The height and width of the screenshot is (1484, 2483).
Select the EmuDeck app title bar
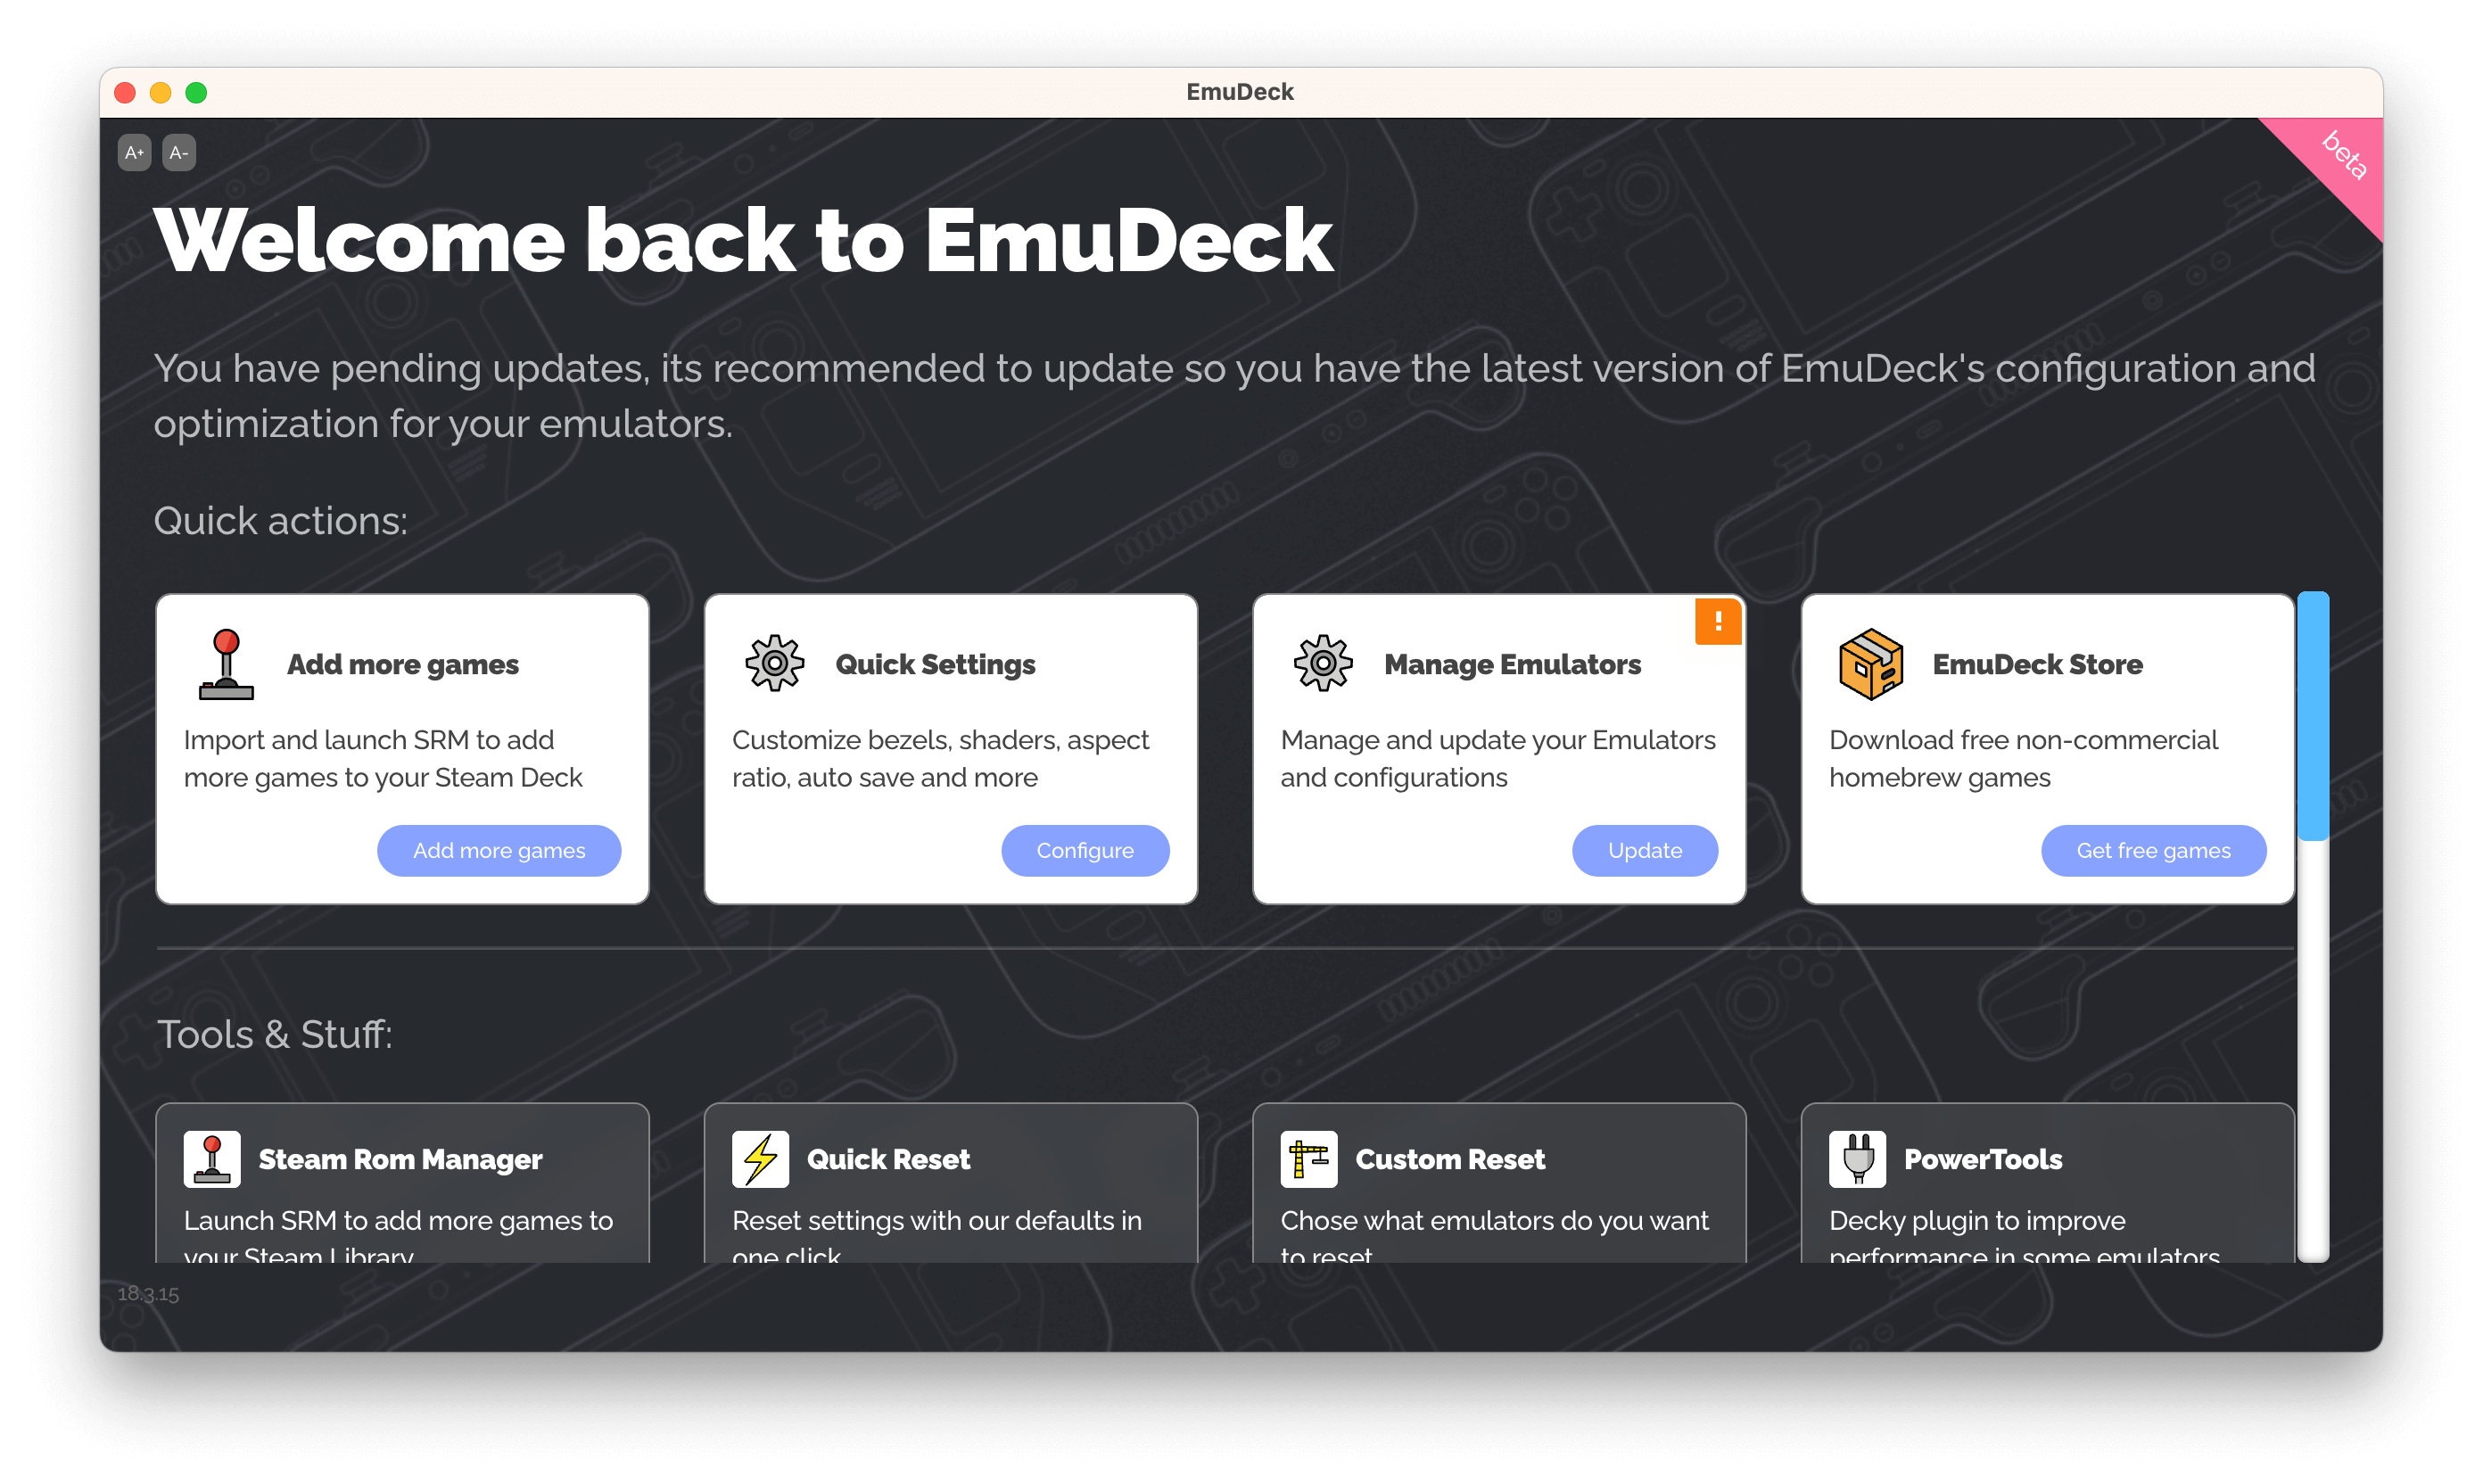[x=1241, y=90]
